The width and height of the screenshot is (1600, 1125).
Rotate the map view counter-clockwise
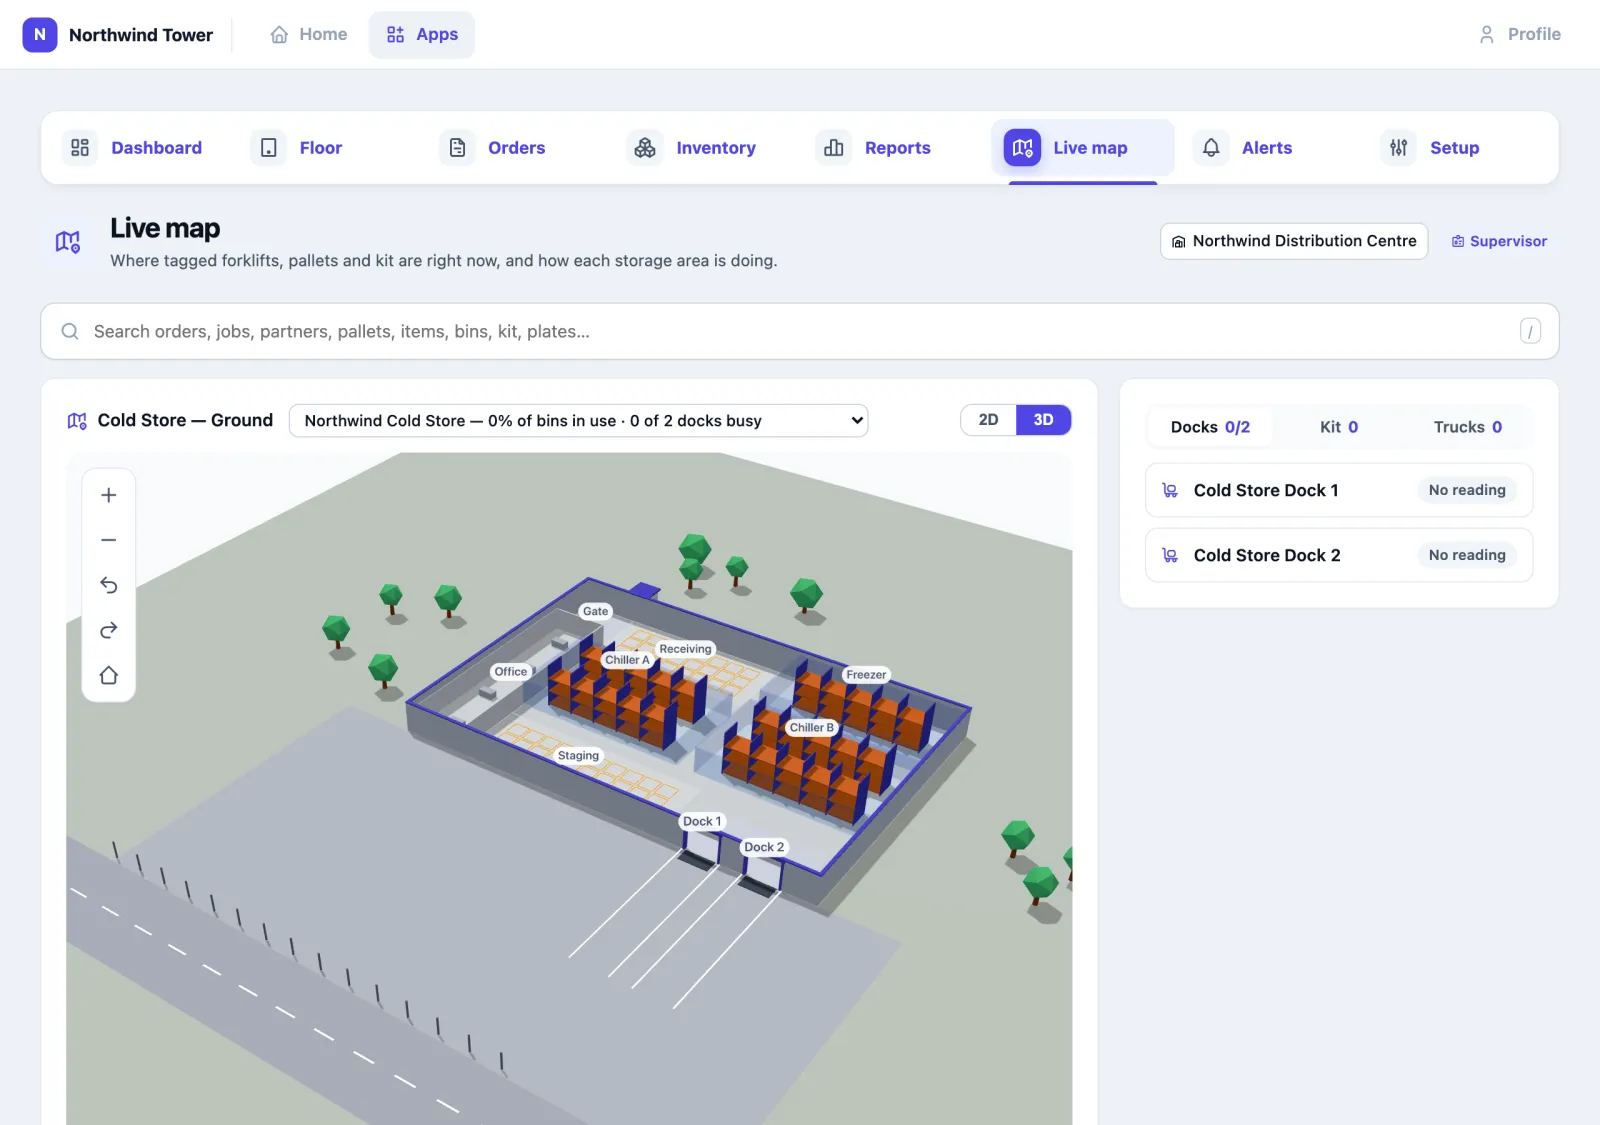tap(109, 585)
